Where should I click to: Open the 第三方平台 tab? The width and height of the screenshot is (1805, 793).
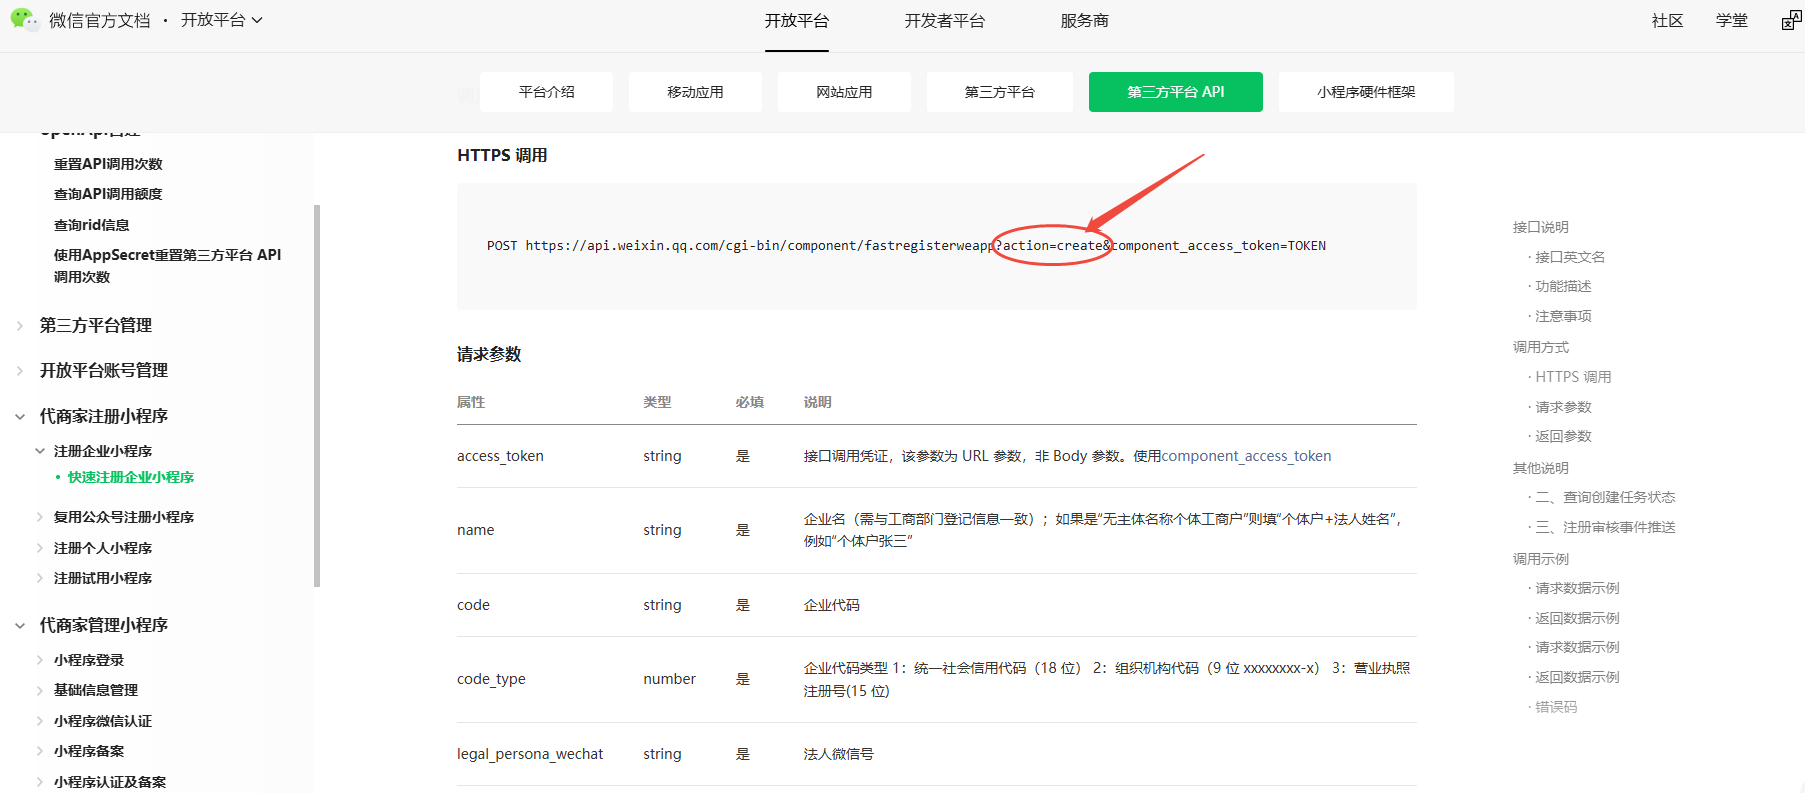point(1000,92)
